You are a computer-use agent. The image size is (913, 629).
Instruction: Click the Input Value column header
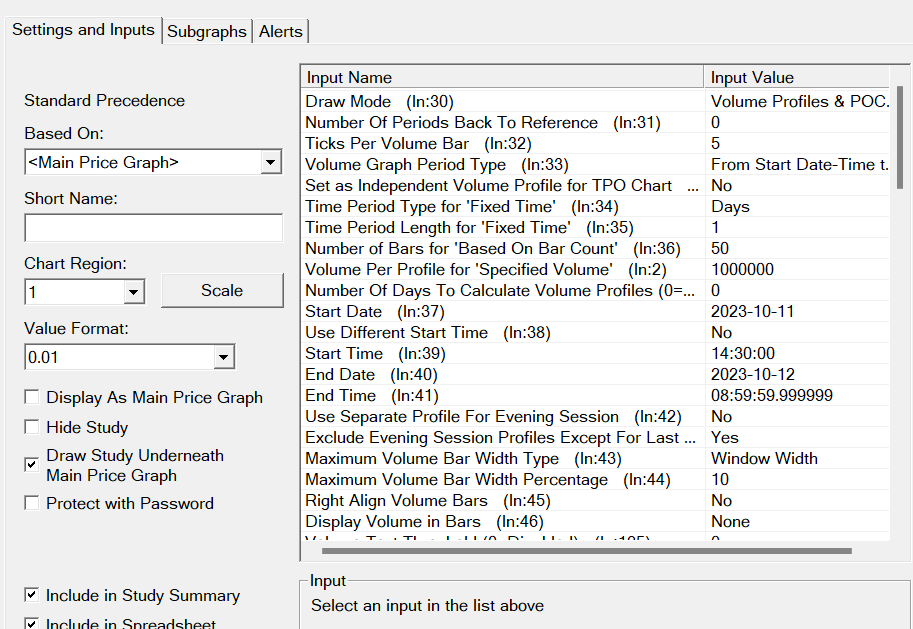tap(795, 78)
